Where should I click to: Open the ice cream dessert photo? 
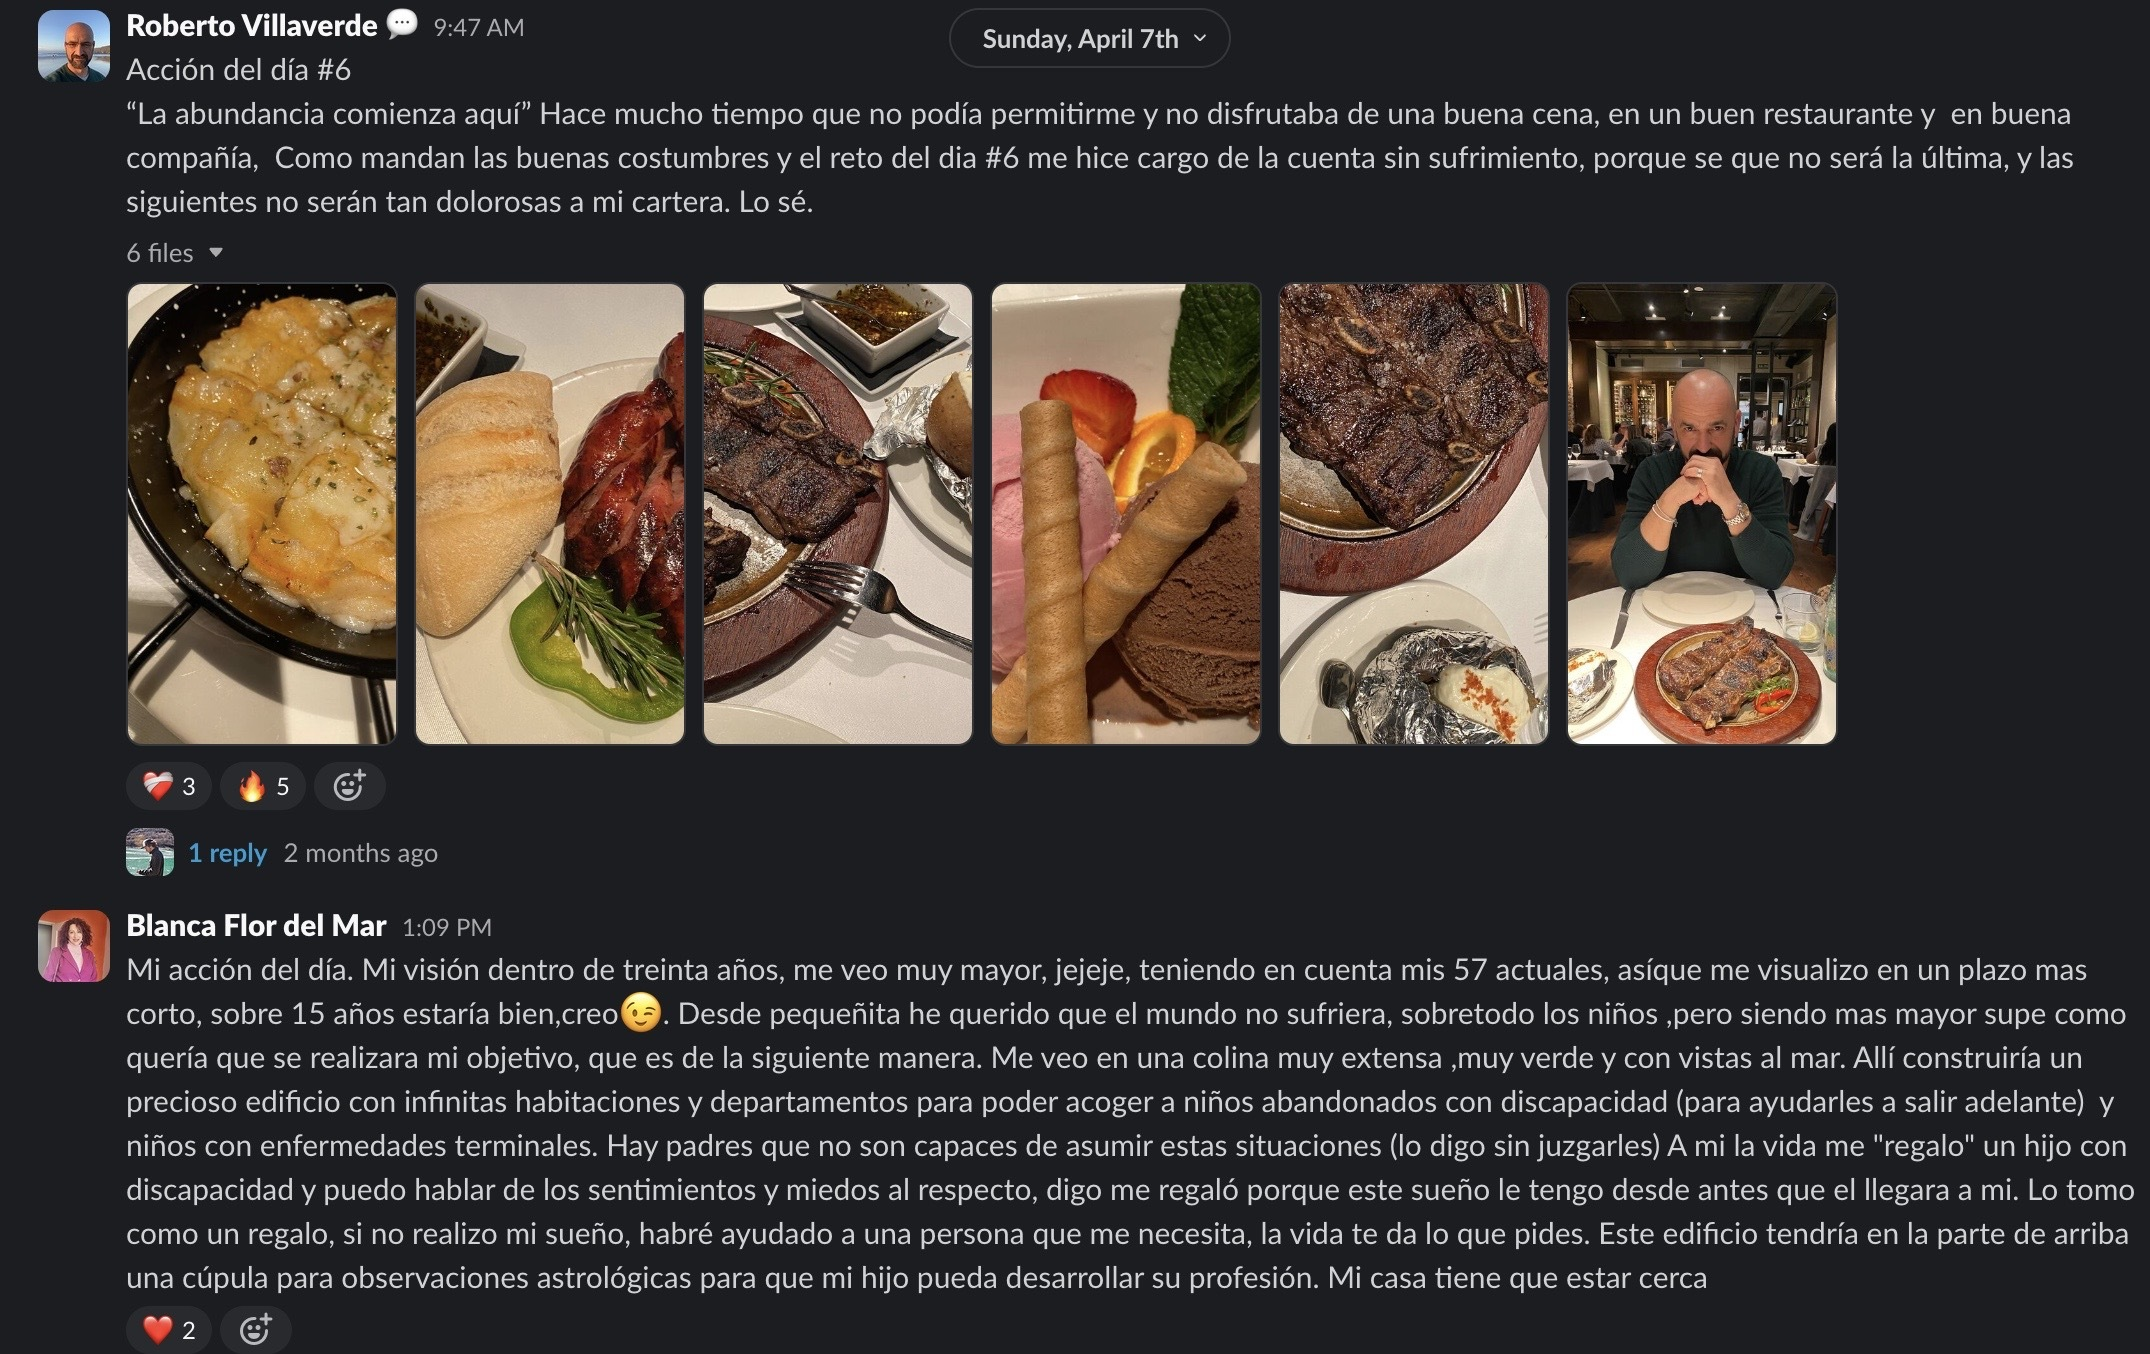[x=1126, y=514]
